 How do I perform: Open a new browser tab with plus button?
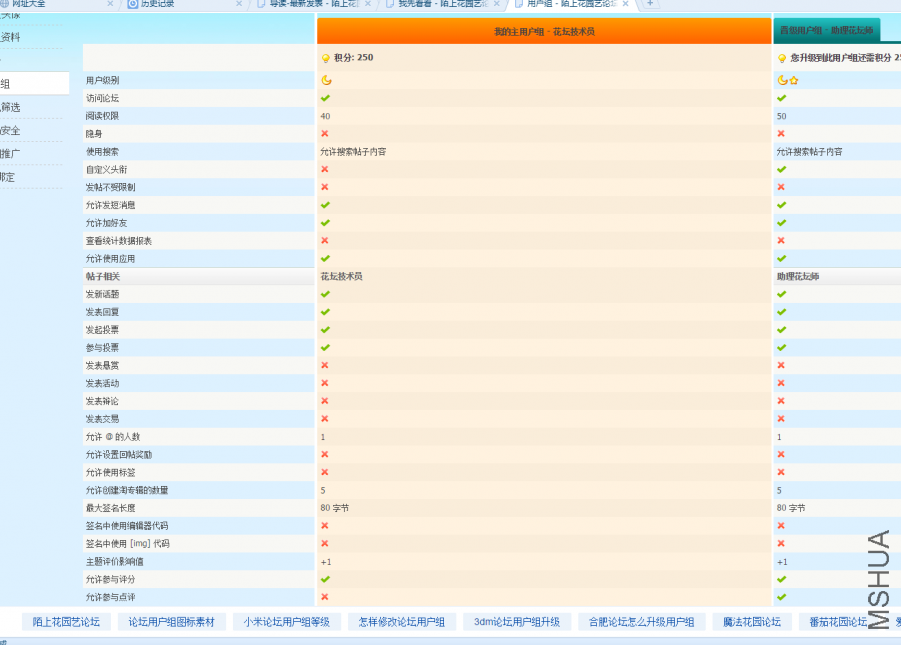(x=650, y=4)
